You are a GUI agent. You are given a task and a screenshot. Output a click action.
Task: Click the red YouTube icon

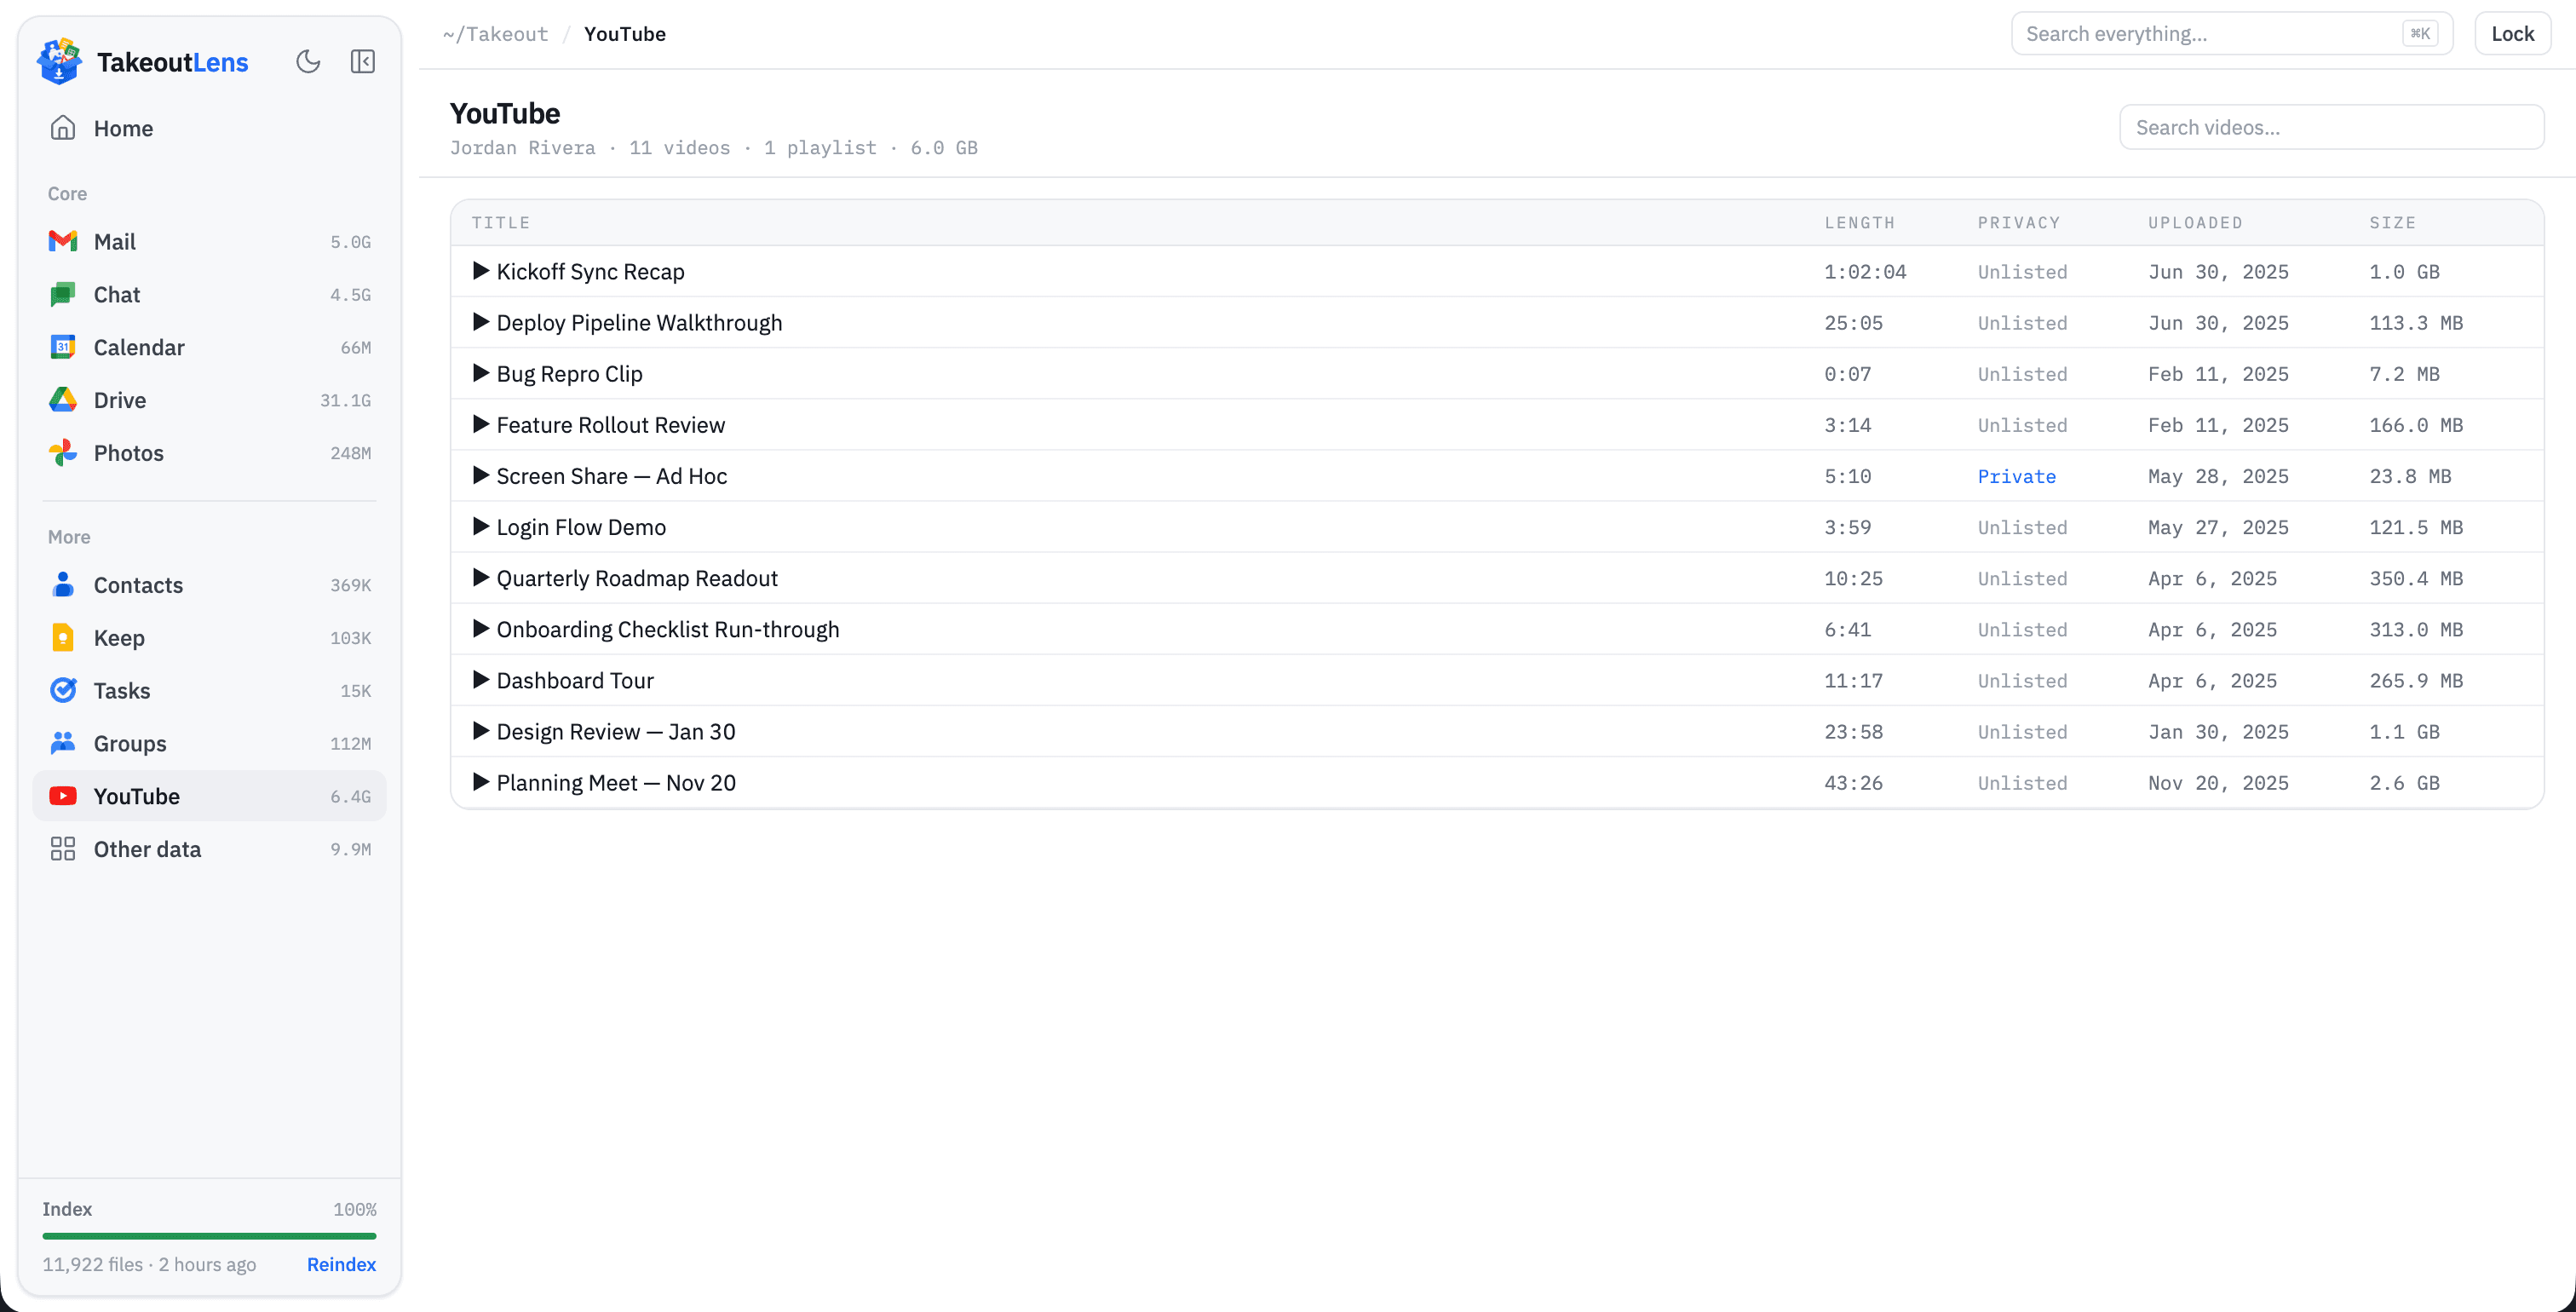coord(63,796)
